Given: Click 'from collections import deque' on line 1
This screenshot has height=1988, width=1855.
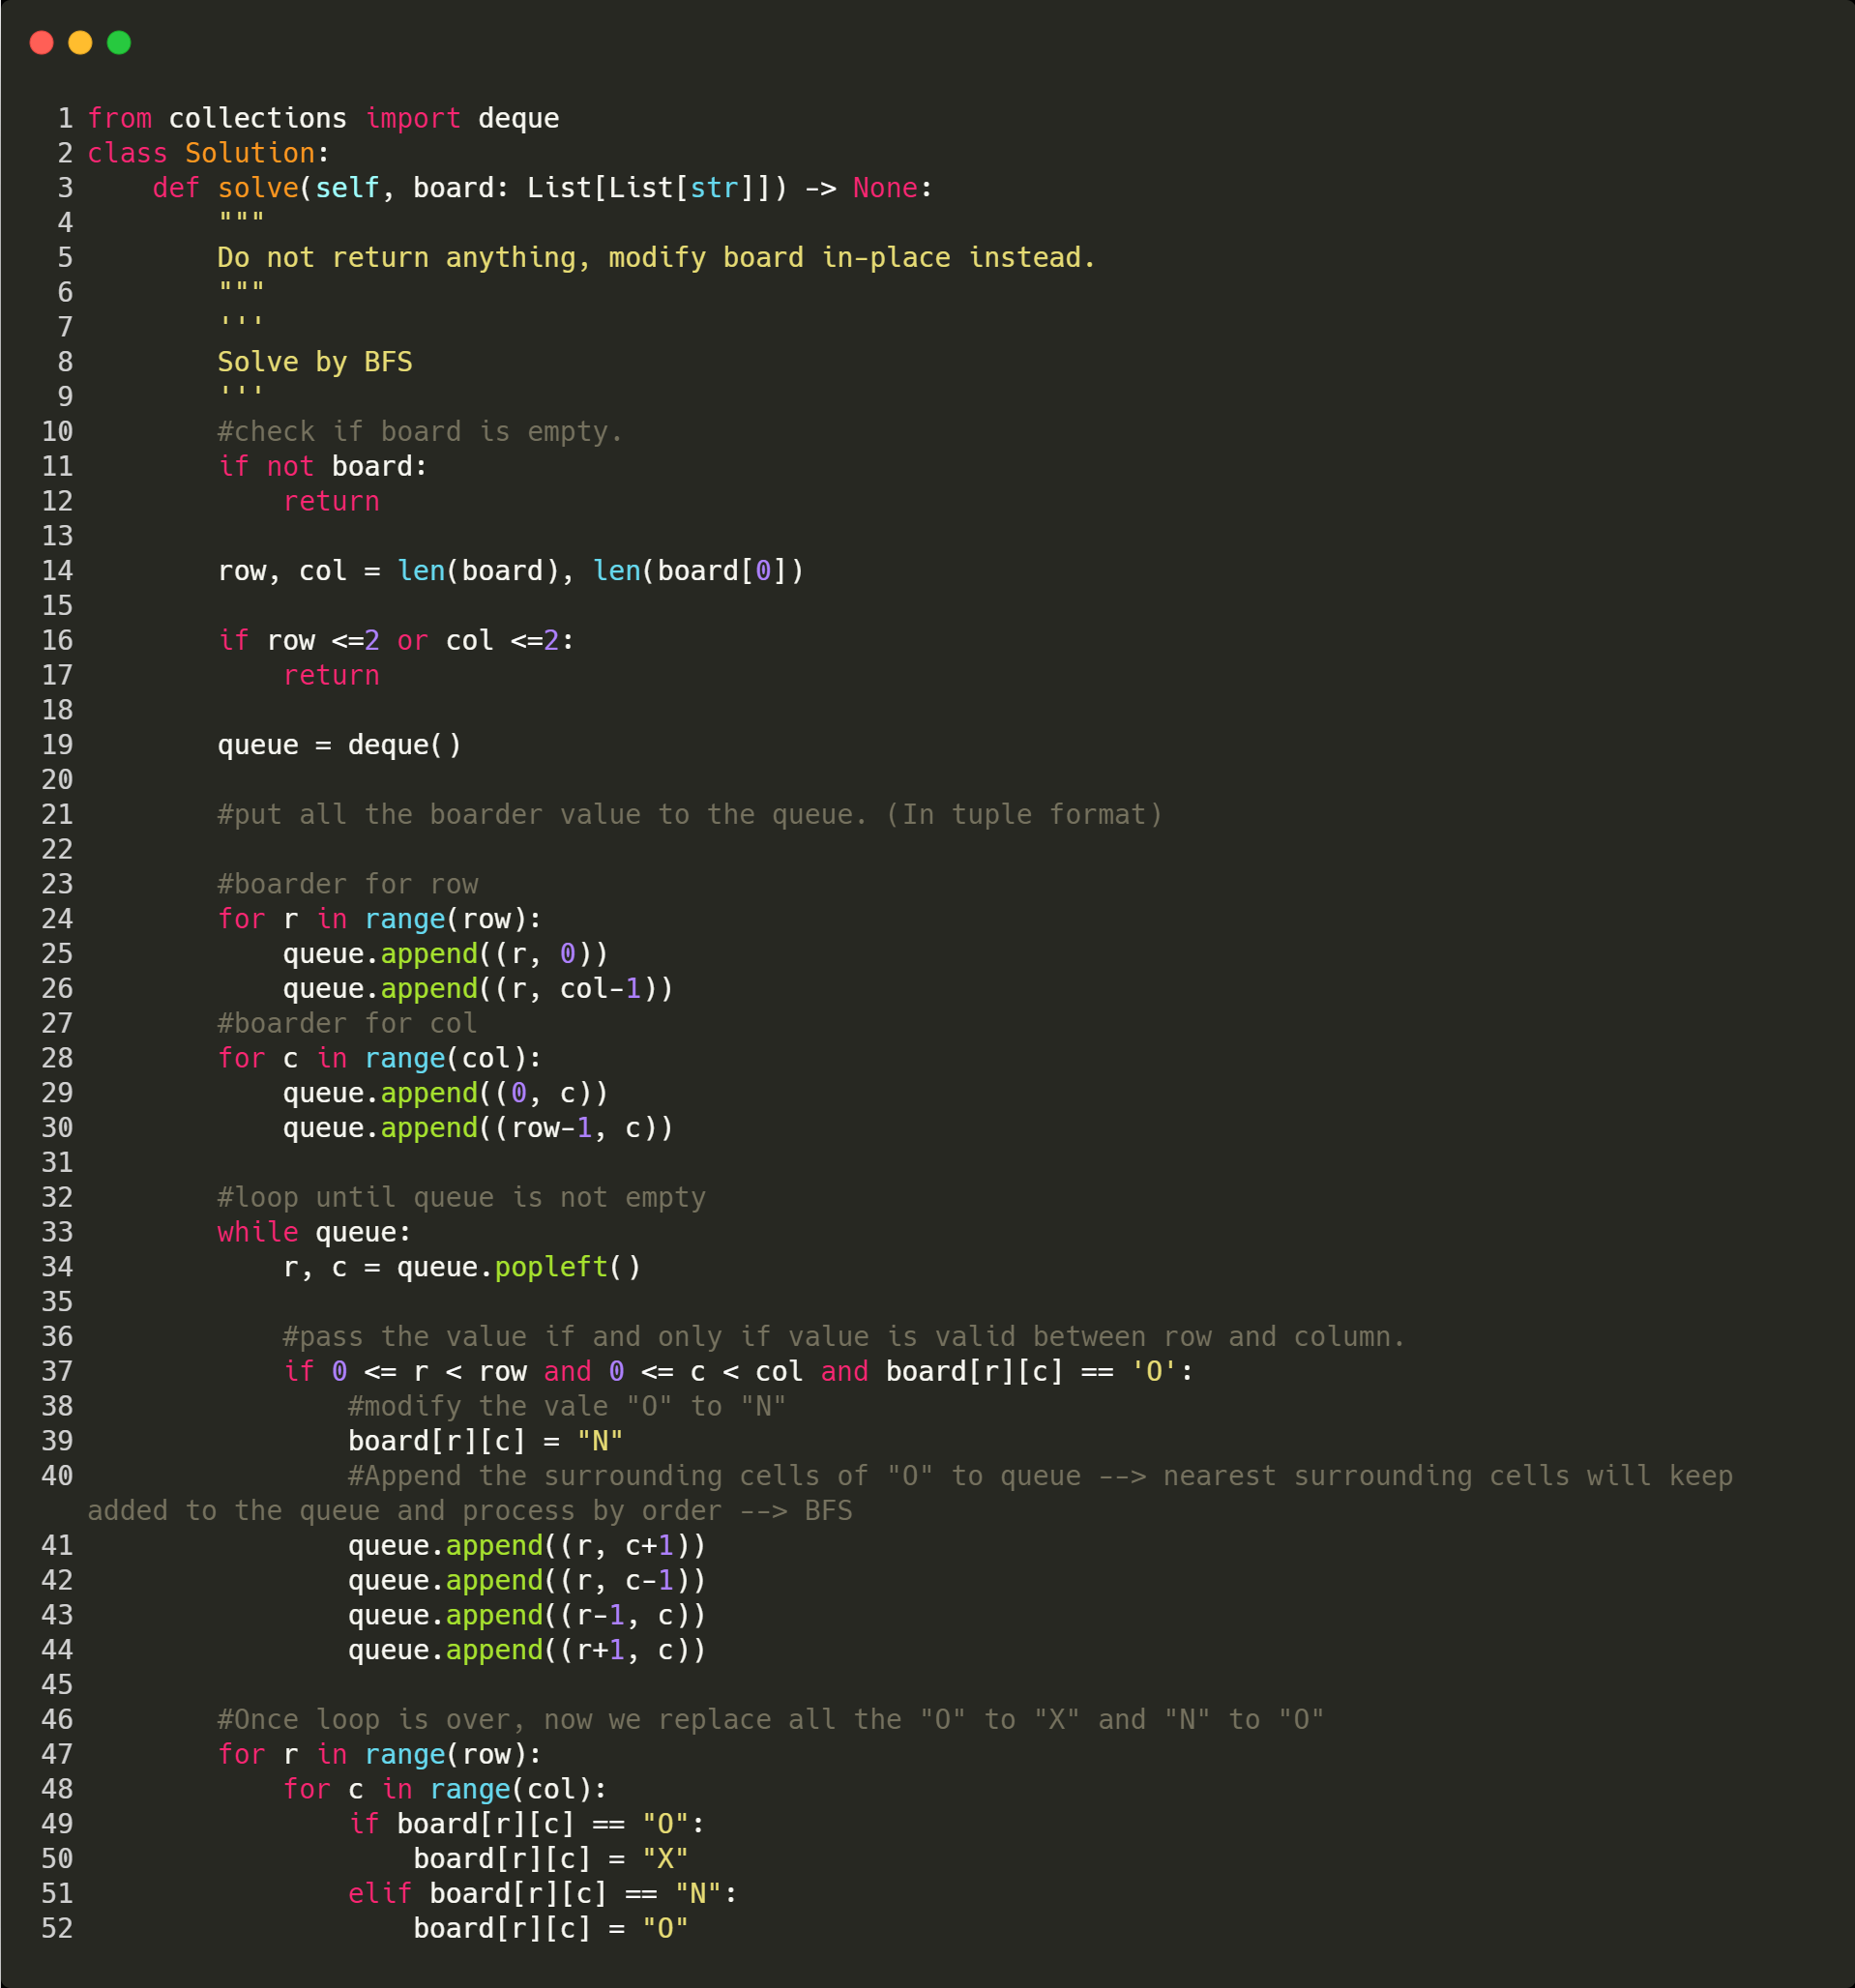Looking at the screenshot, I should pyautogui.click(x=323, y=118).
